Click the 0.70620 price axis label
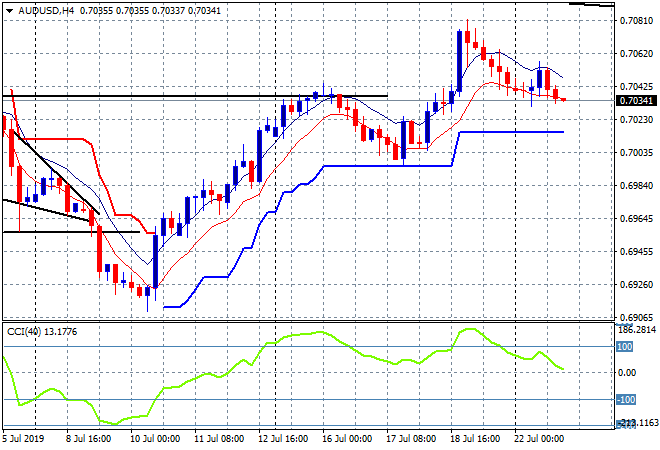This screenshot has height=450, width=660. 636,53
